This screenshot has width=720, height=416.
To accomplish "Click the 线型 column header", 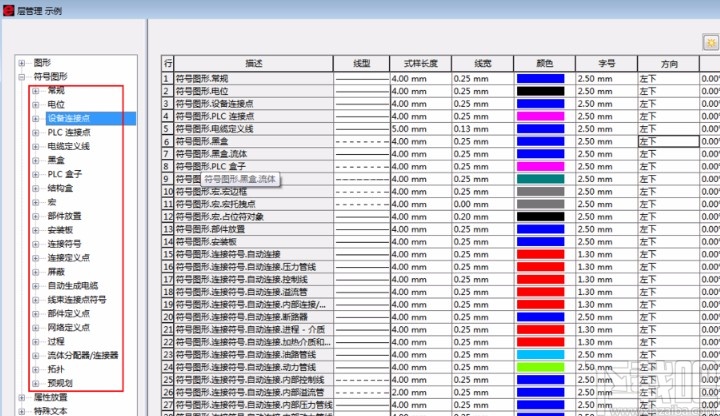I will point(361,63).
